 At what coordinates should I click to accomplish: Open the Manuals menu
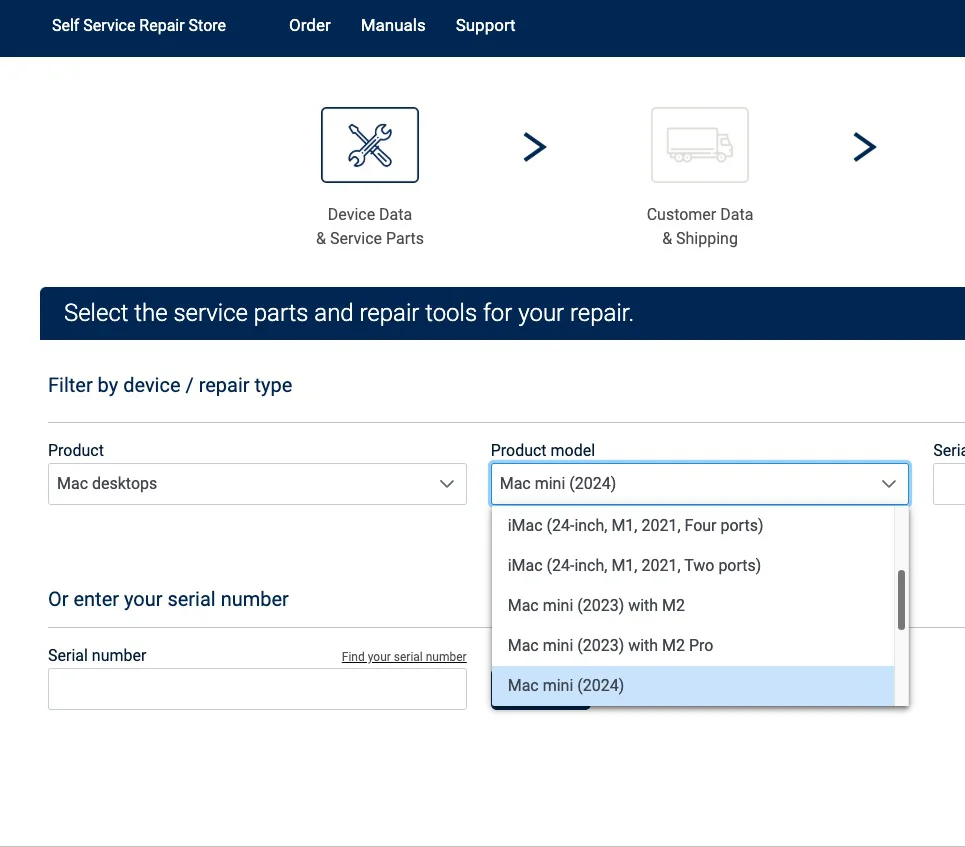click(x=393, y=25)
